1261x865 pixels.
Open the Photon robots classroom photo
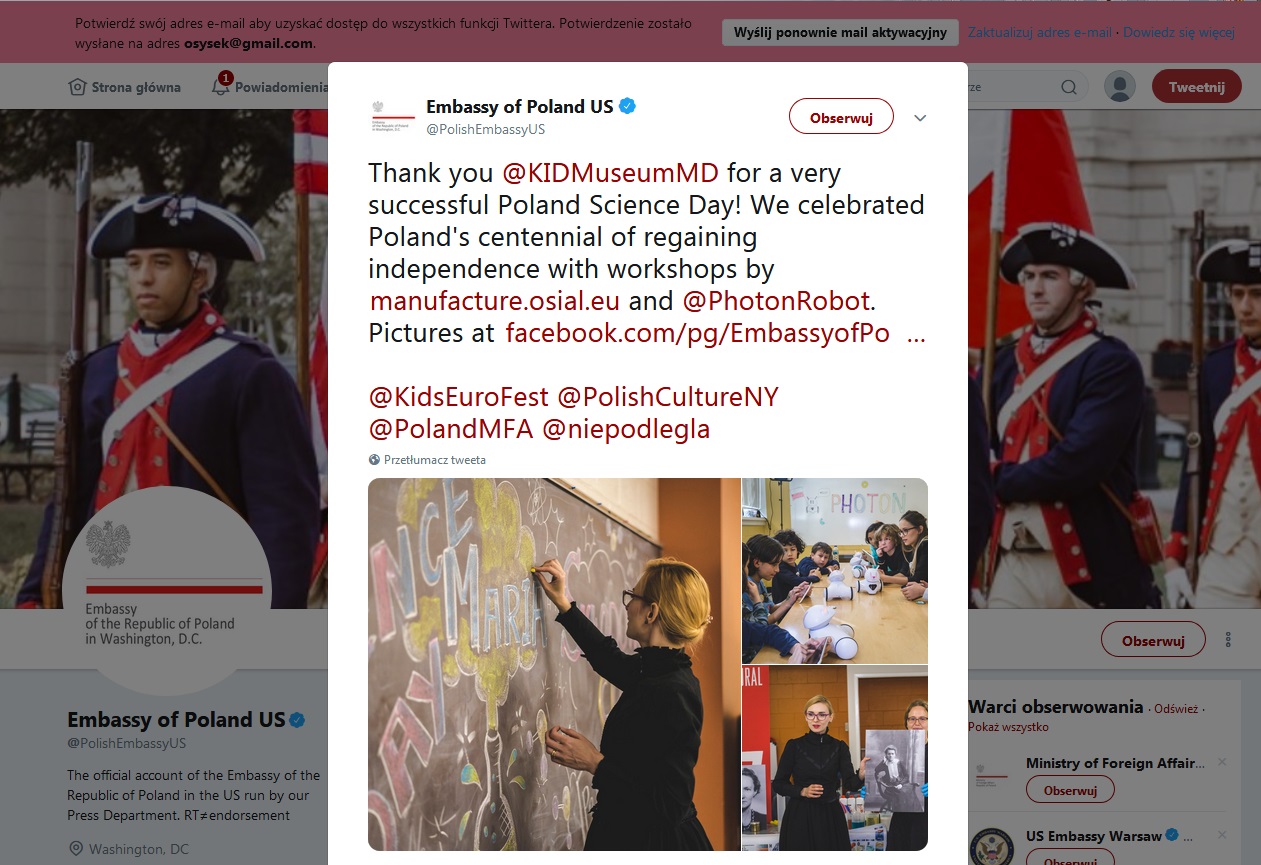pyautogui.click(x=835, y=570)
